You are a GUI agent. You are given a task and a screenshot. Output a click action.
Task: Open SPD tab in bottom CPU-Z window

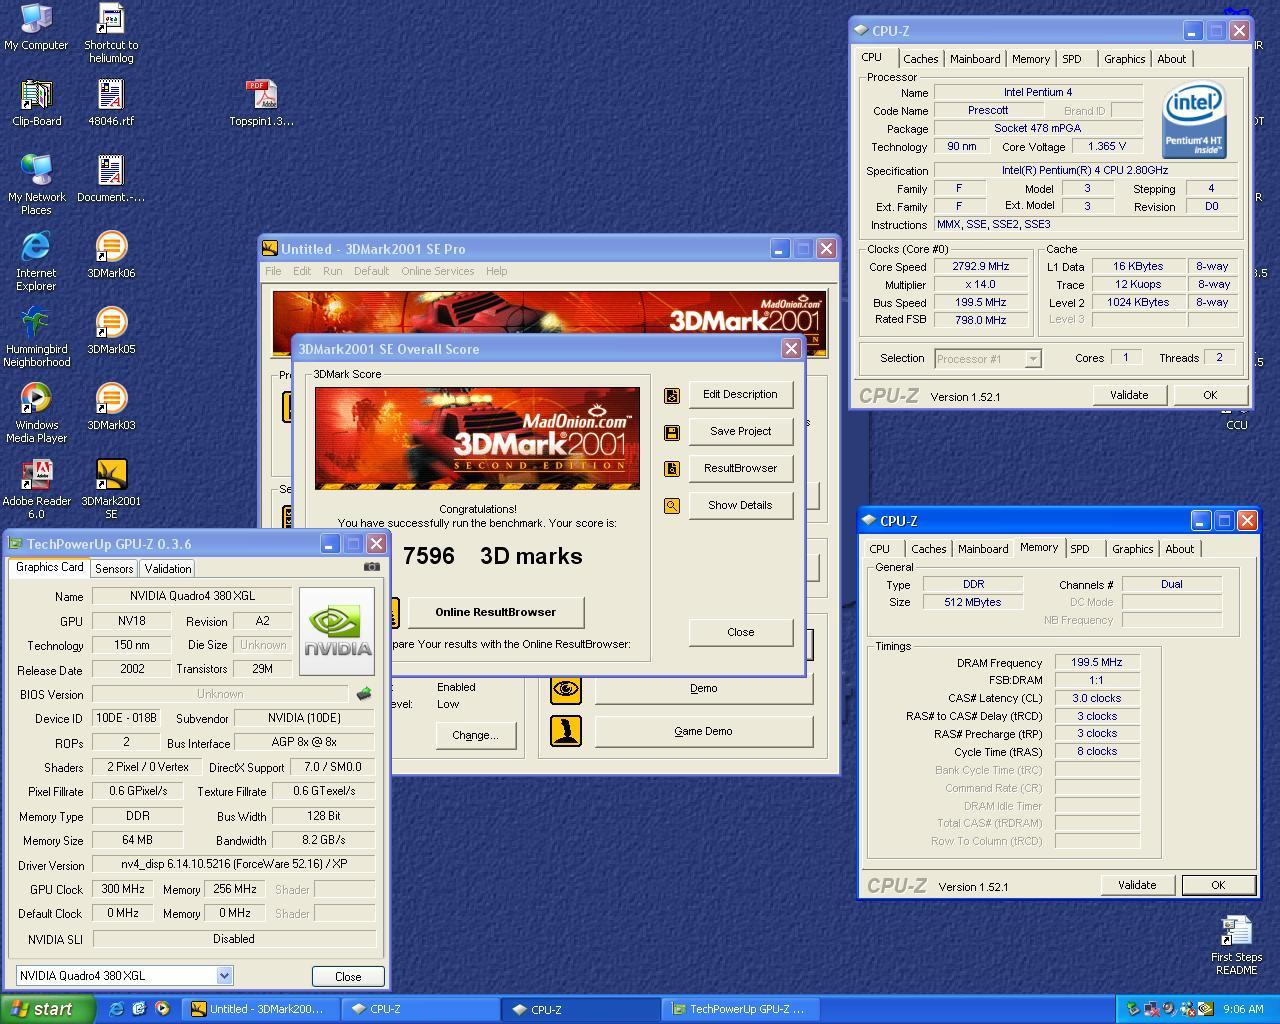1080,549
